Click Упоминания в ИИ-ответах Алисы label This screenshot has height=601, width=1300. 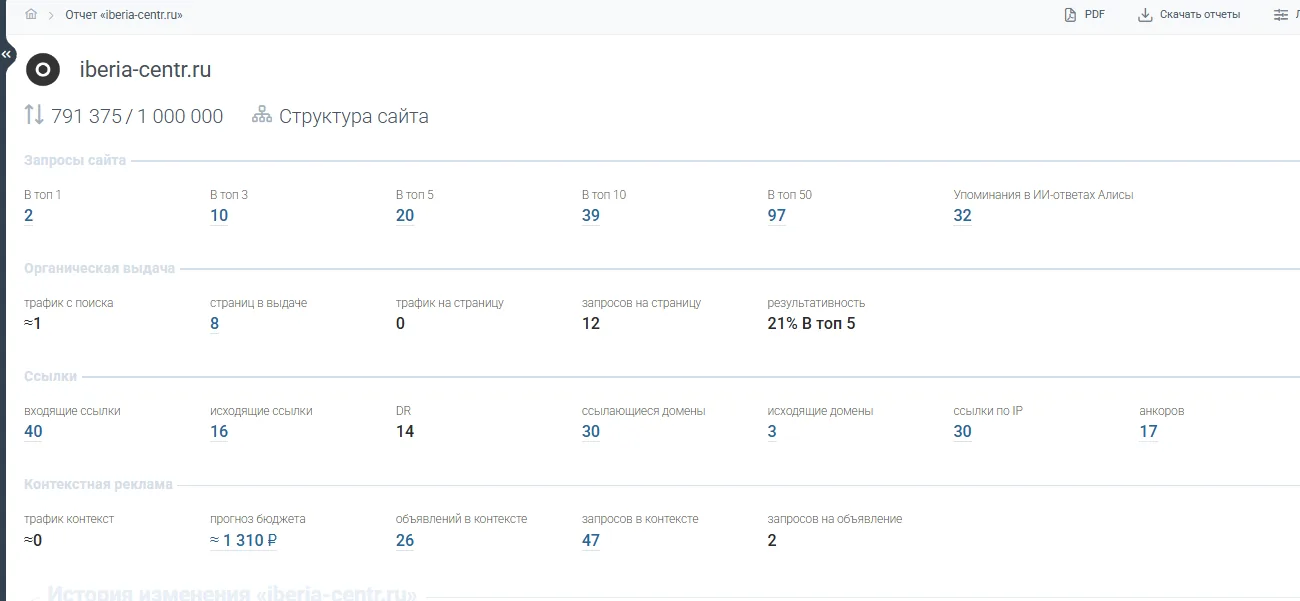(1044, 195)
